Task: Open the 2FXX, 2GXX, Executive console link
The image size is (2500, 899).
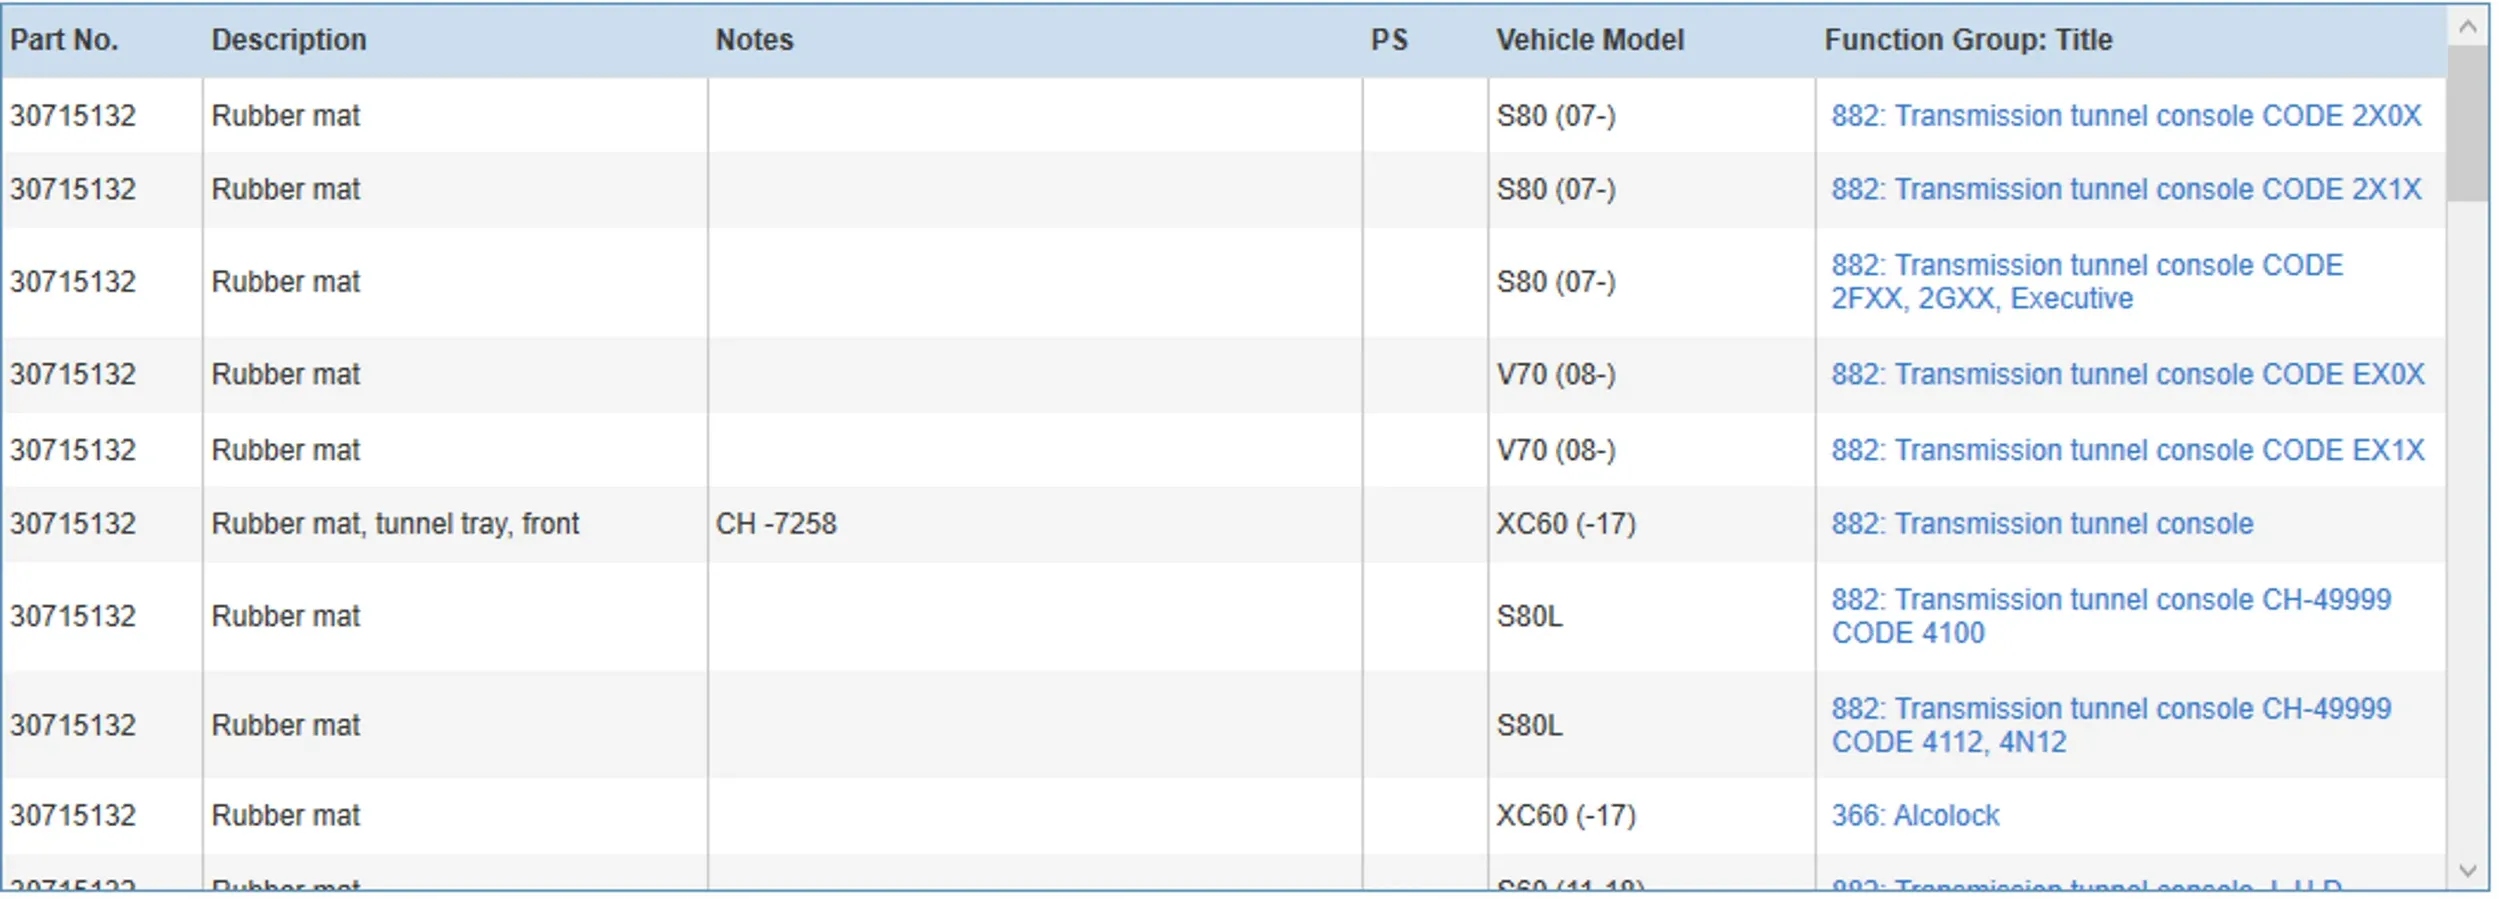Action: [2085, 282]
